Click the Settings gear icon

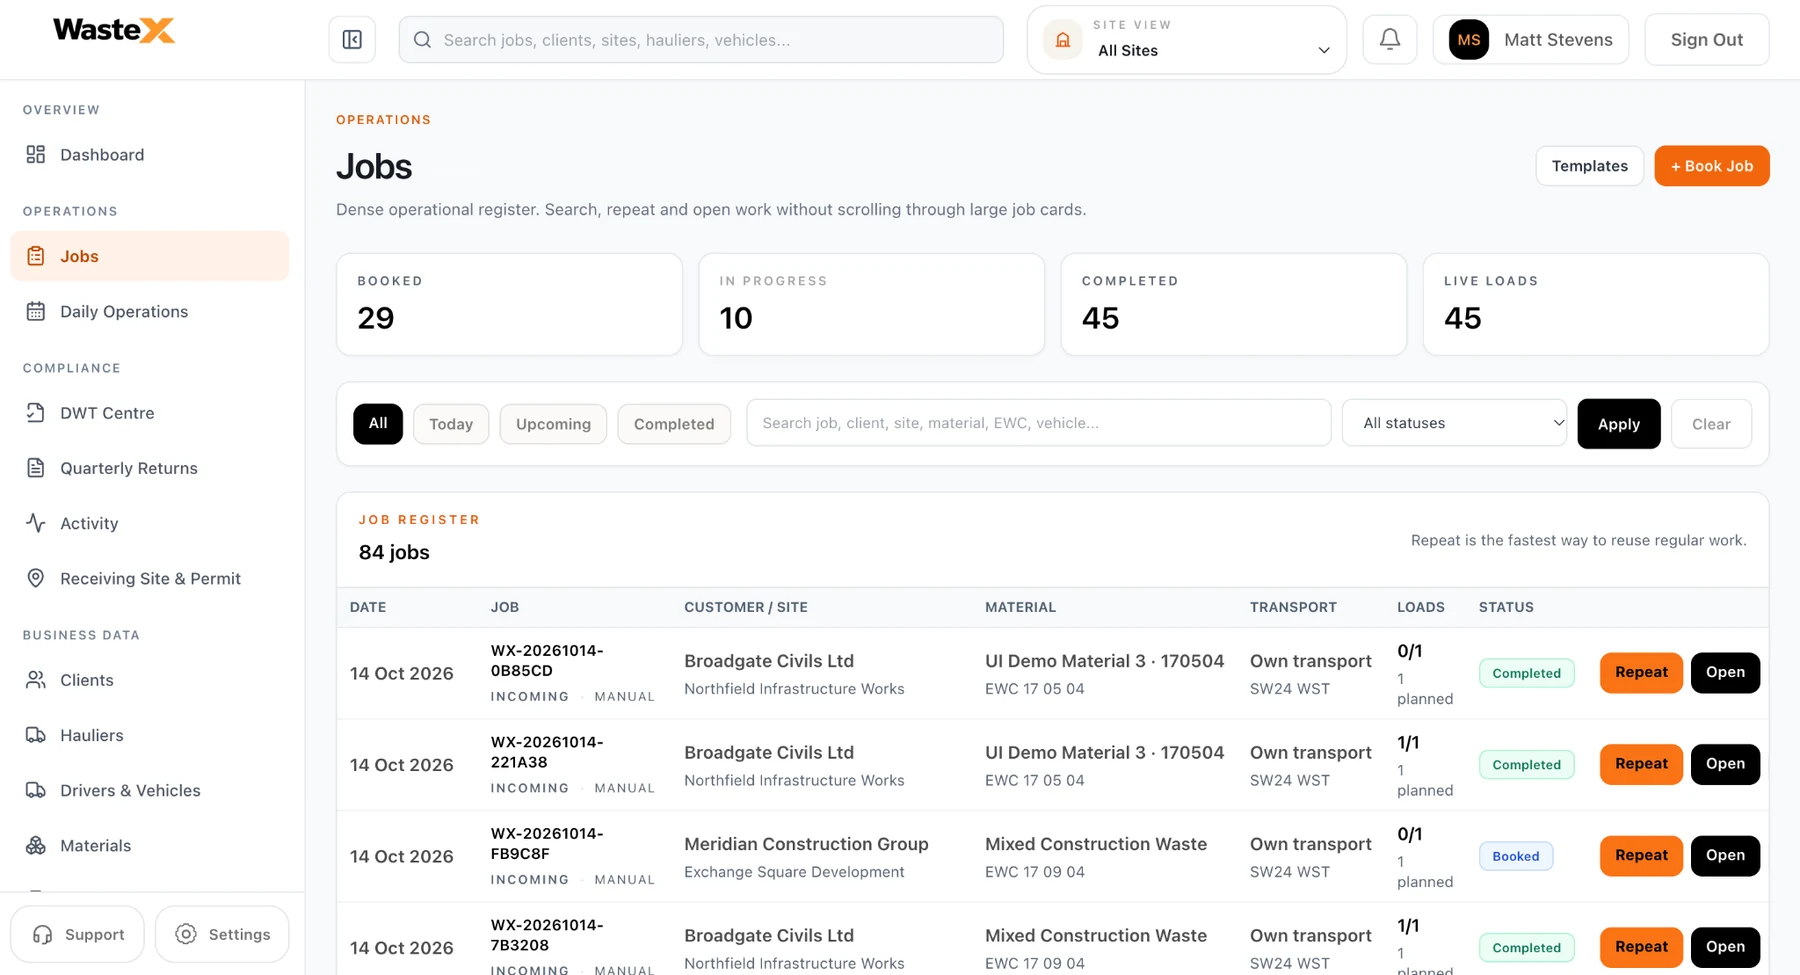pos(186,934)
